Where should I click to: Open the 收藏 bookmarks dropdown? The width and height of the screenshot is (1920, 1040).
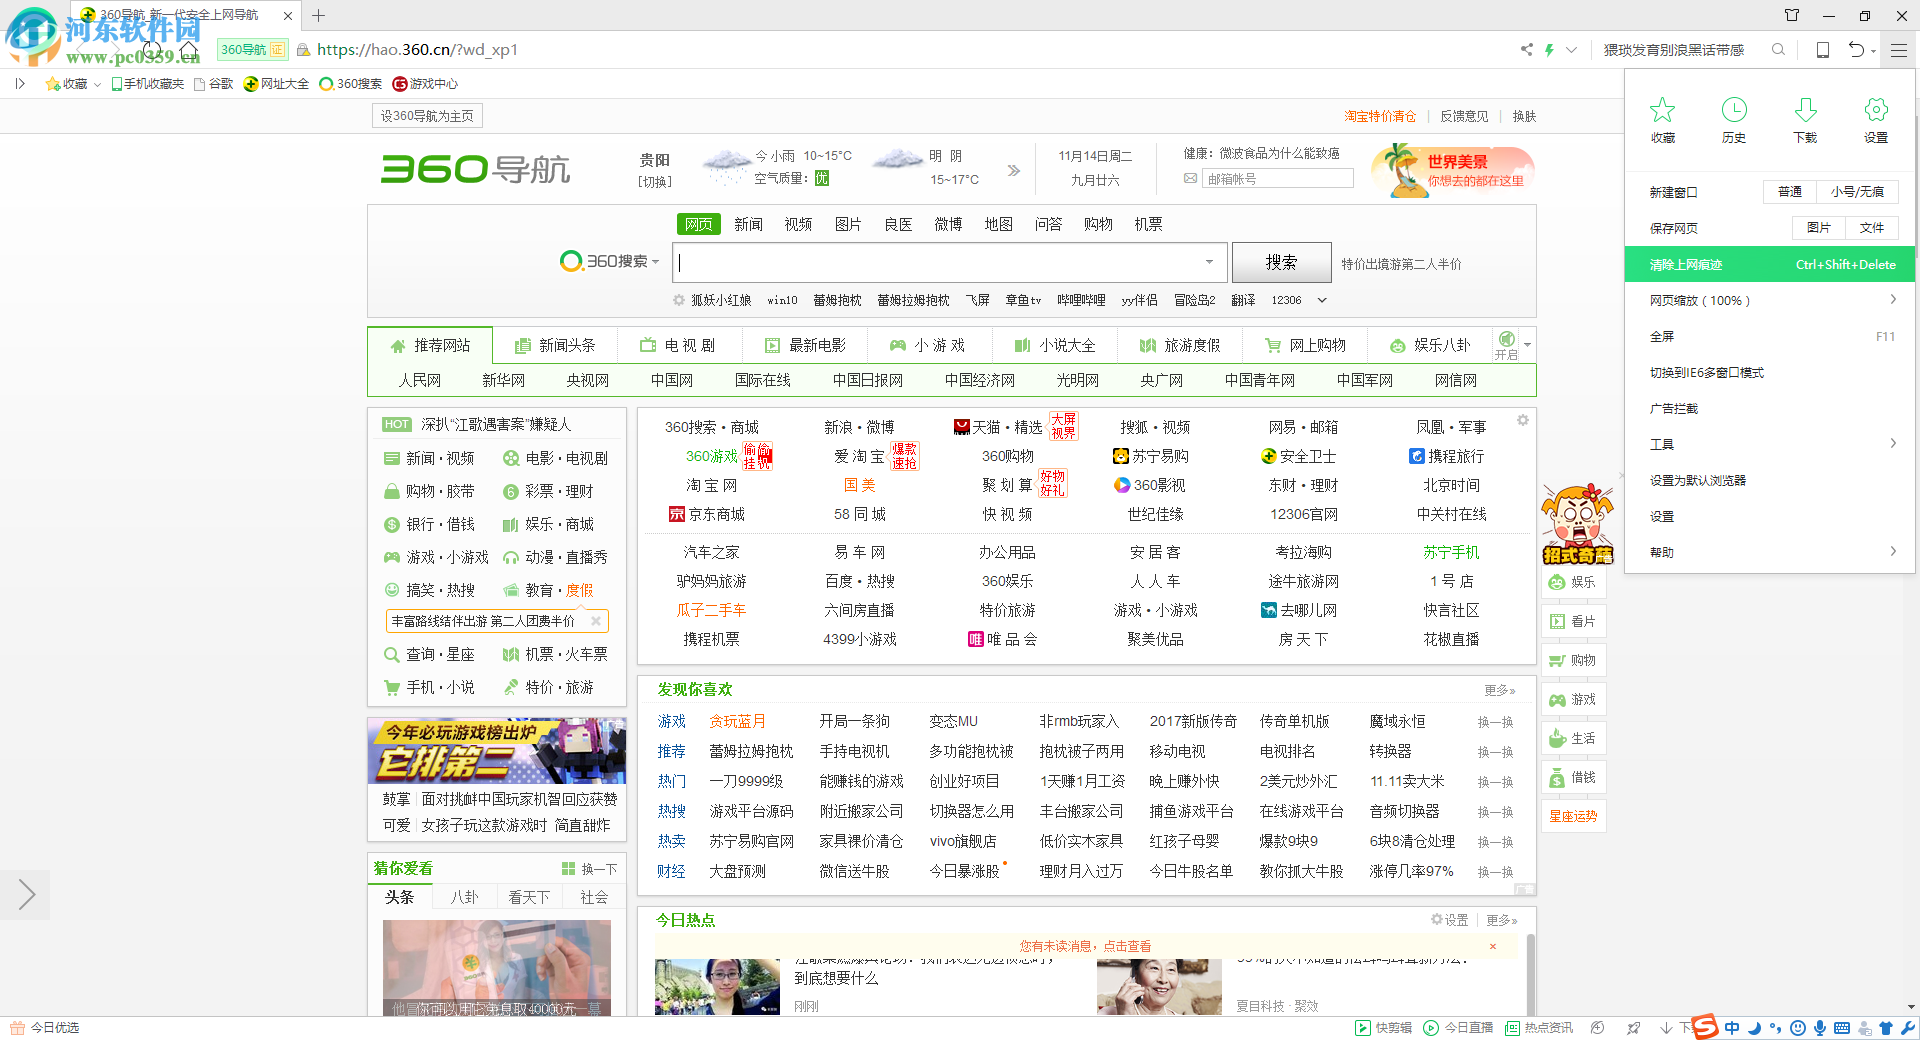tap(73, 84)
